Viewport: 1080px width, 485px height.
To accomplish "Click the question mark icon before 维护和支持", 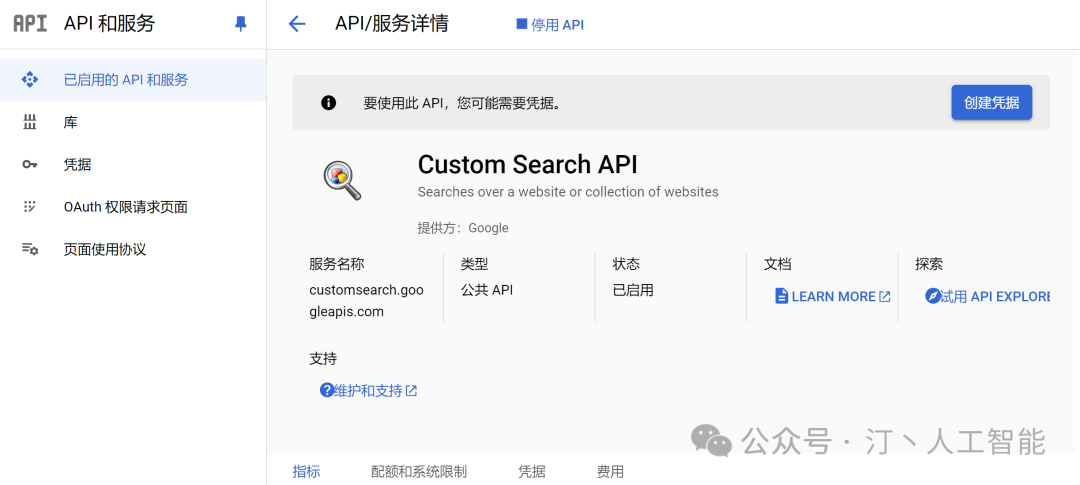I will [326, 391].
